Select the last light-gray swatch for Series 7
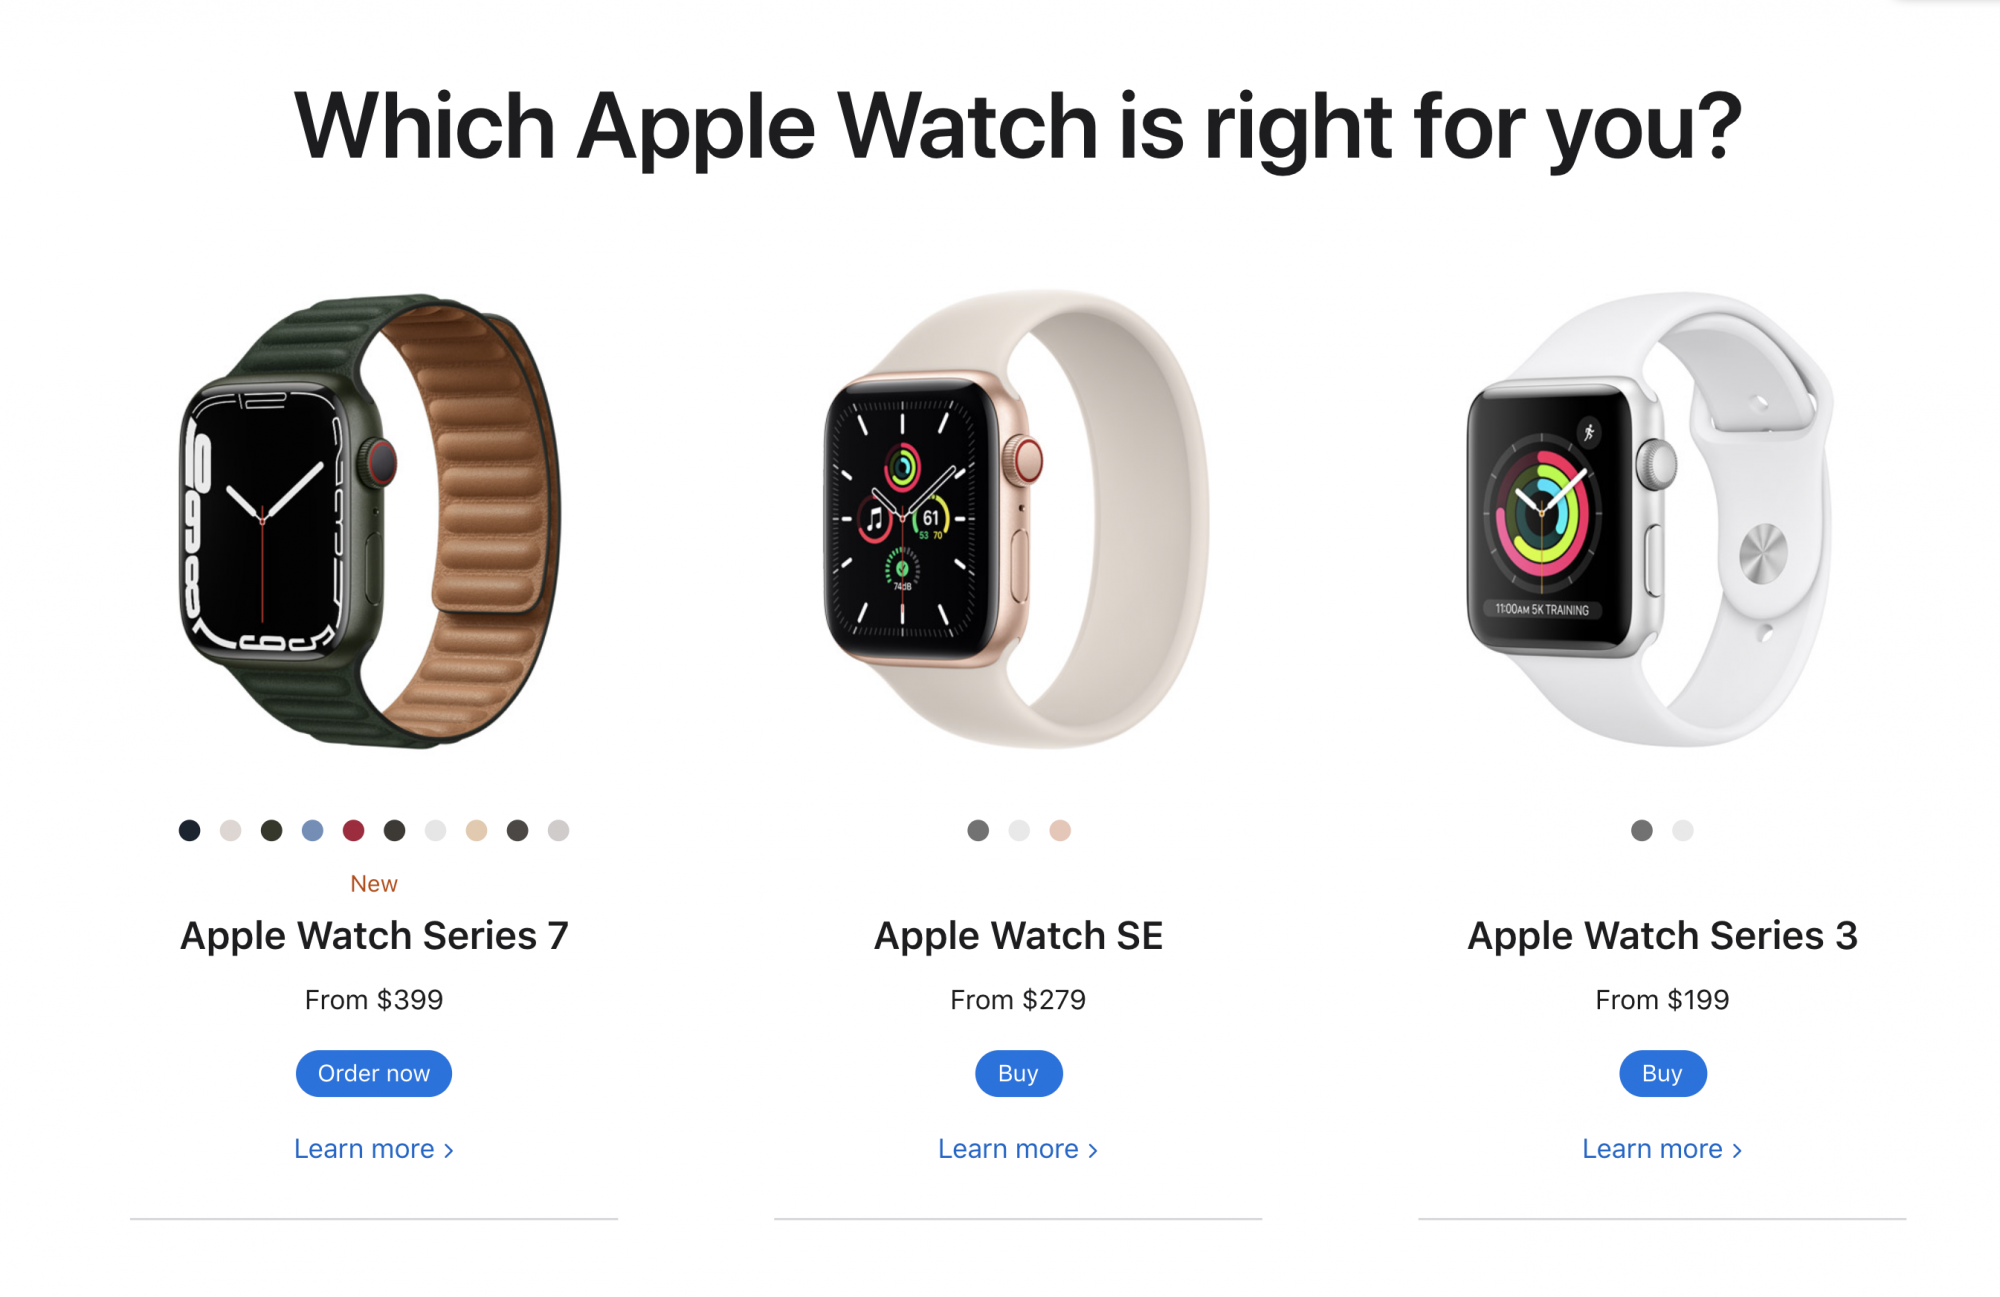Viewport: 2000px width, 1297px height. [x=558, y=830]
